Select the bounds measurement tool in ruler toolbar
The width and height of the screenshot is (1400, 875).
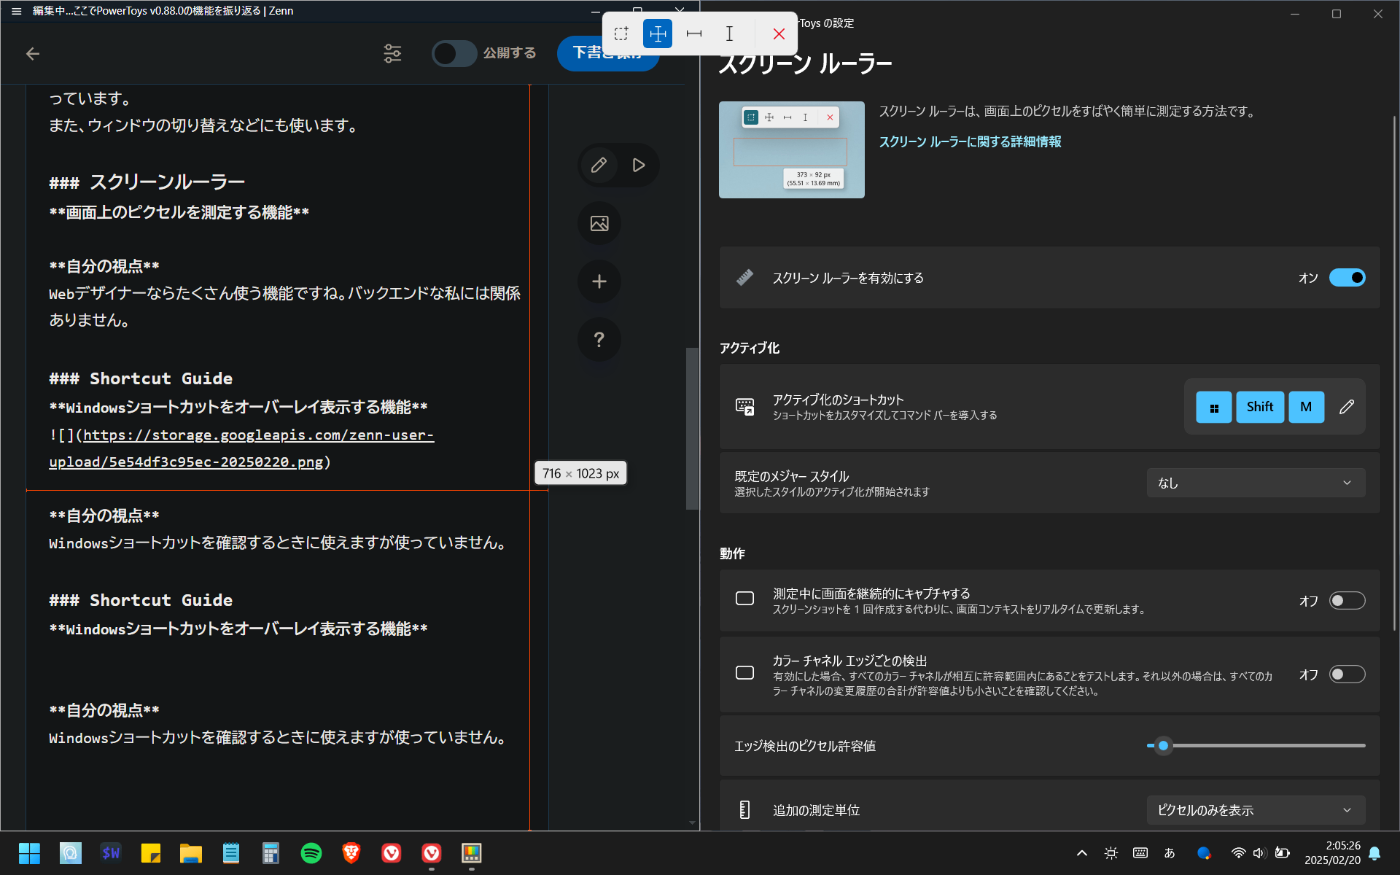point(621,33)
